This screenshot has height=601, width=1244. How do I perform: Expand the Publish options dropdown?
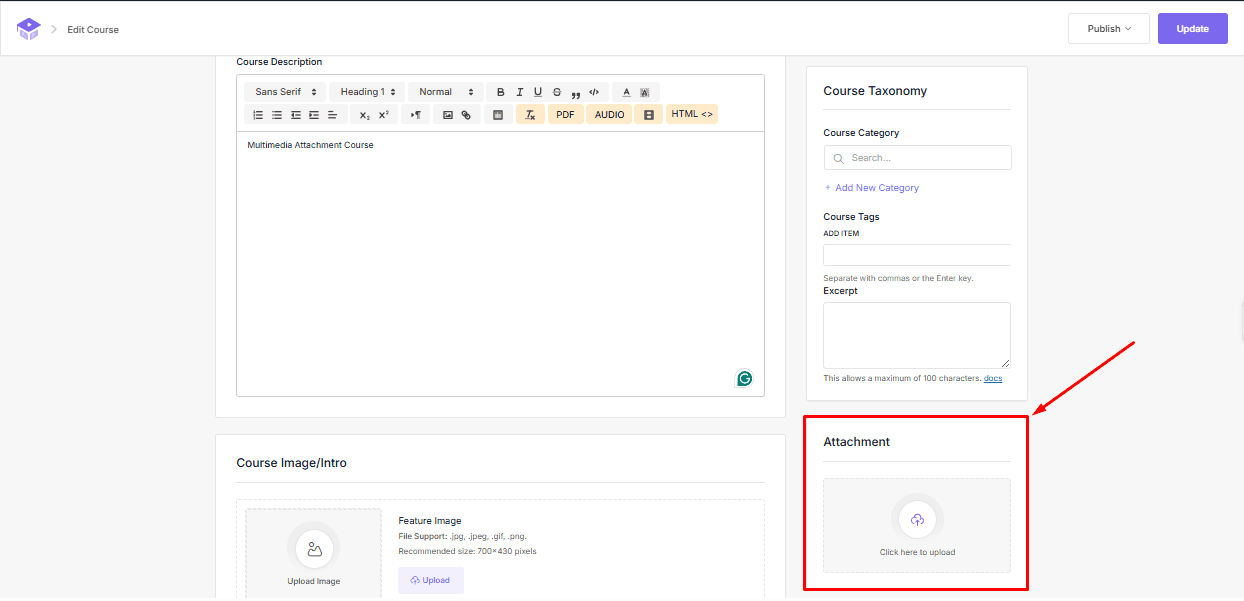(x=1108, y=28)
